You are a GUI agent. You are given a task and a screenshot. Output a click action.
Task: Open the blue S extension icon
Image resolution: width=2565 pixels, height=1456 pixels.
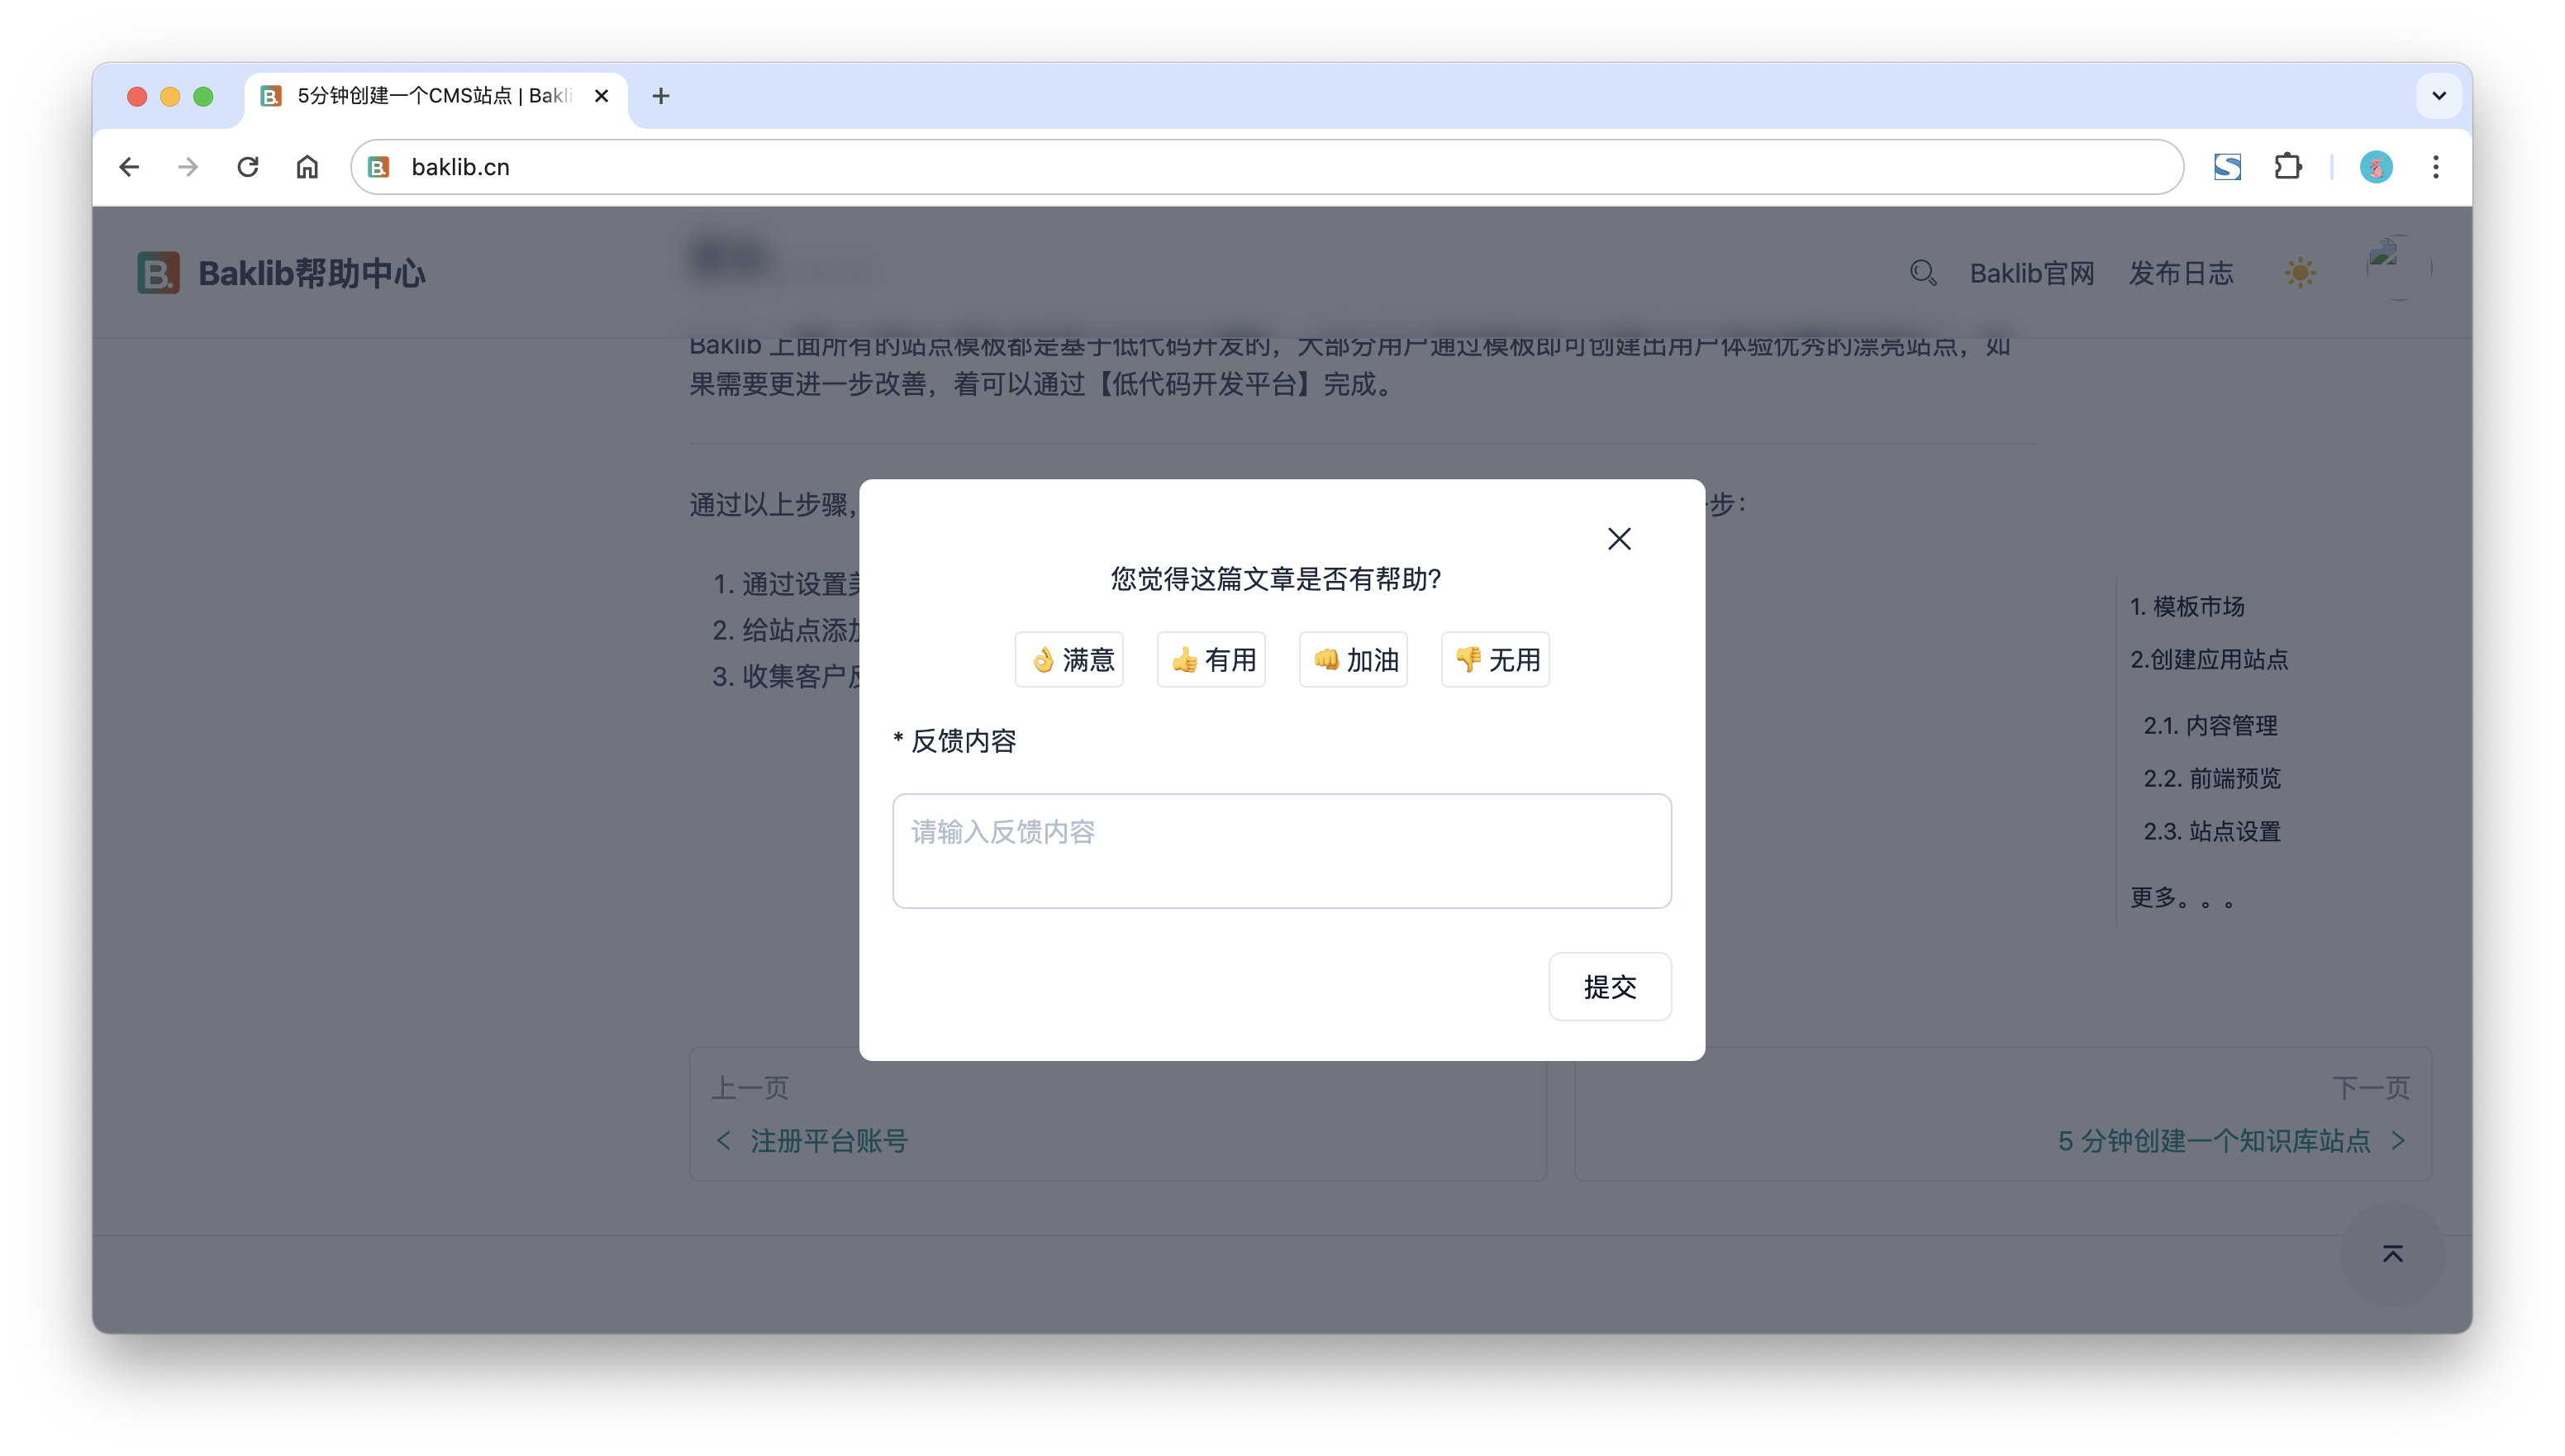point(2227,167)
